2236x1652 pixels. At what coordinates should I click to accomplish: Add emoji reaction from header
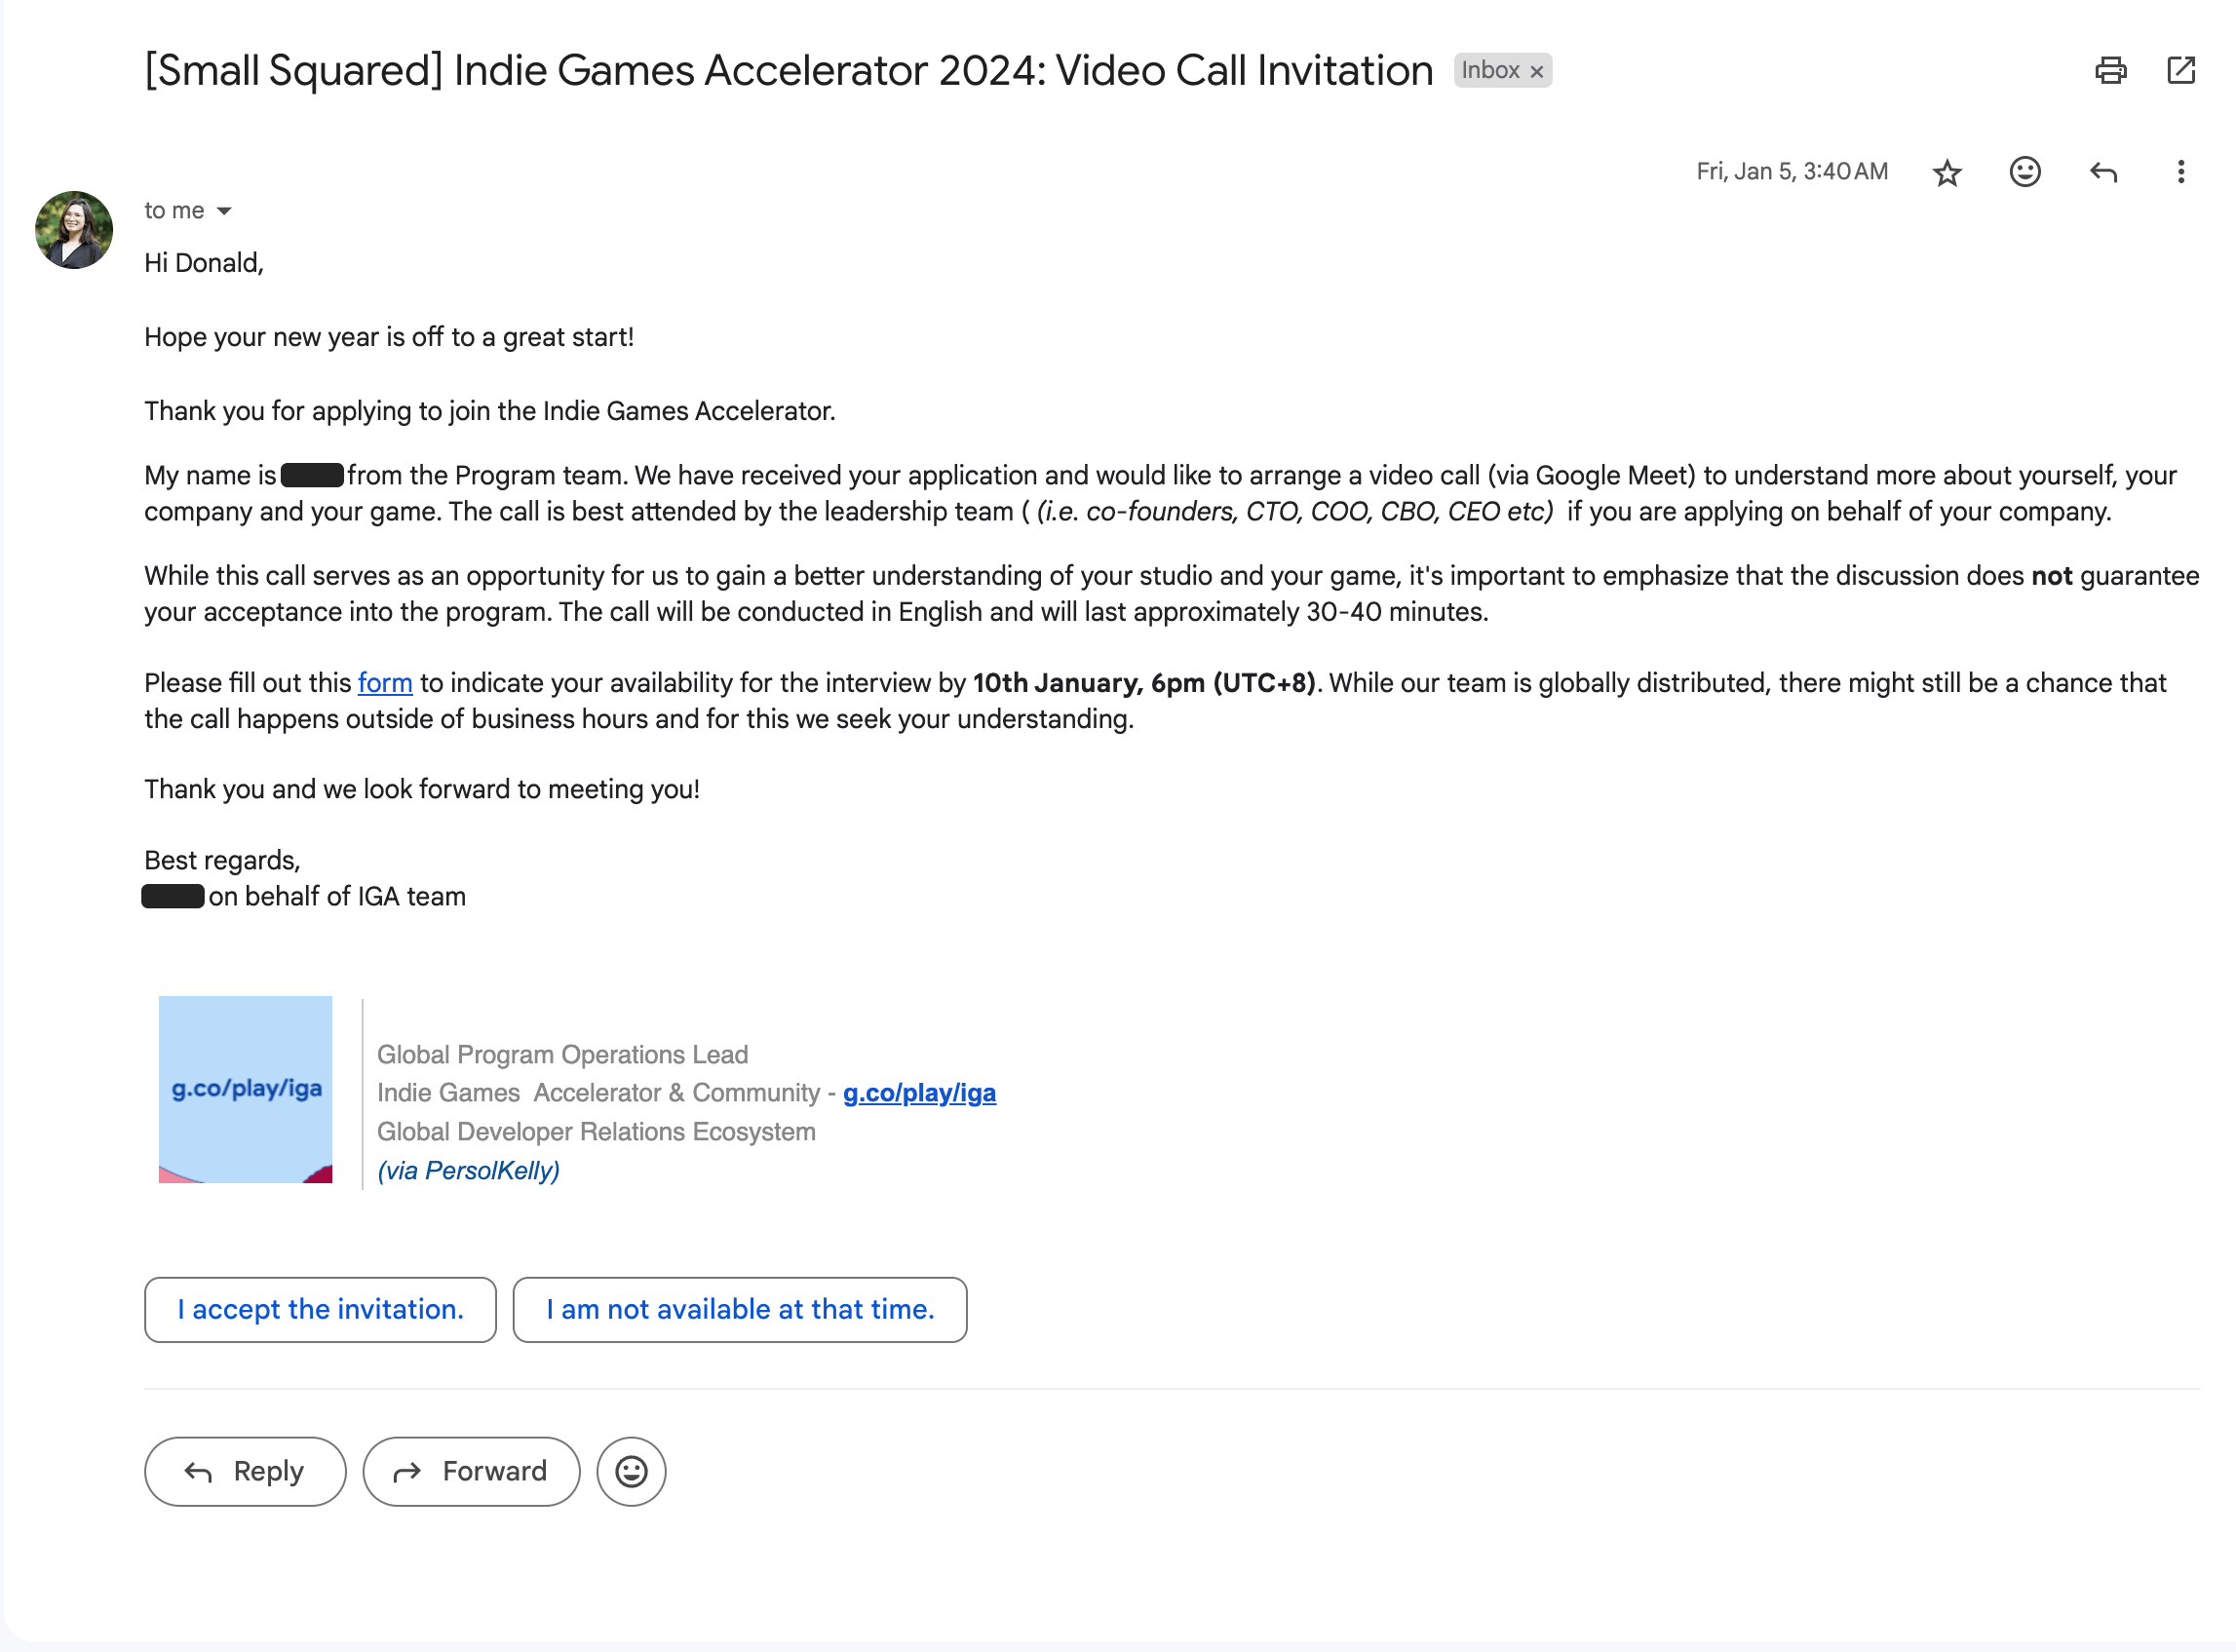[x=2024, y=172]
